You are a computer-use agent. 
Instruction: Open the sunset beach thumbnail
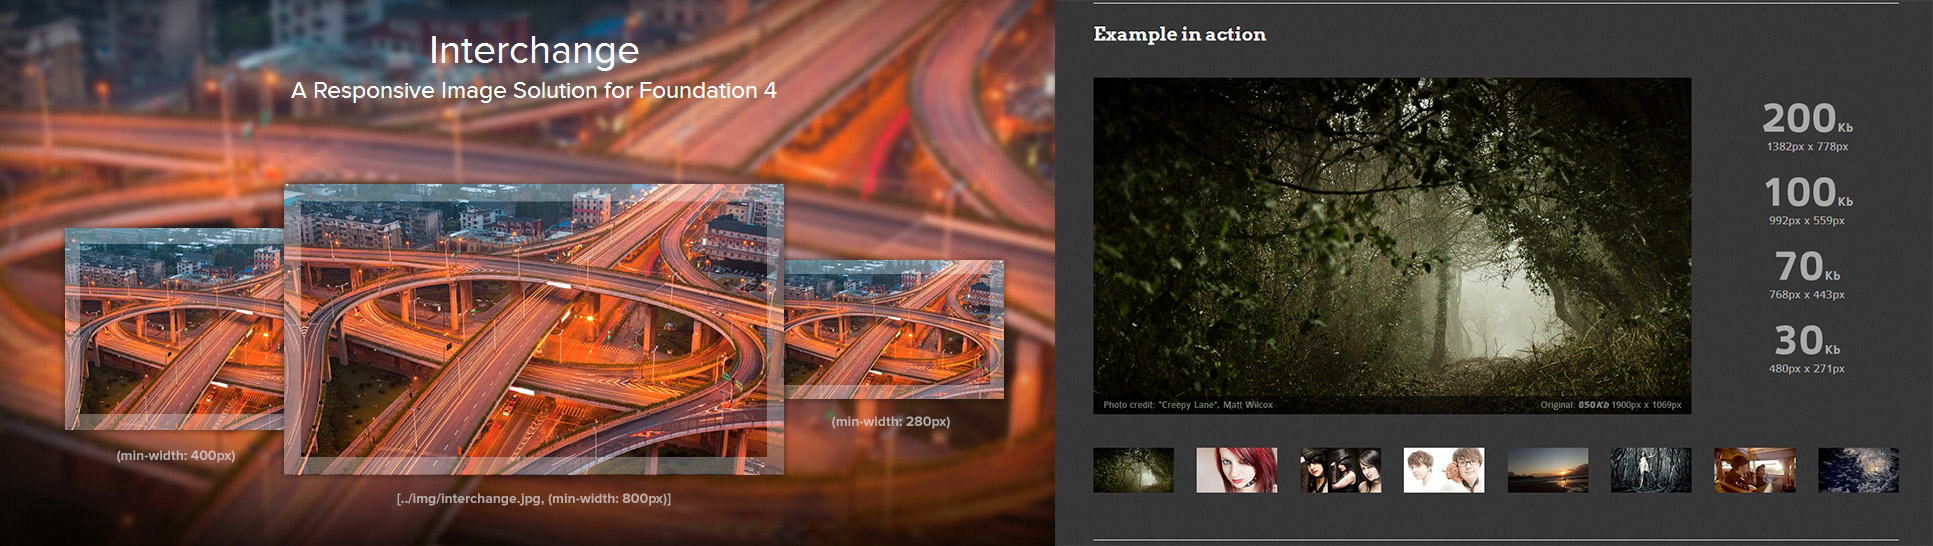1548,470
